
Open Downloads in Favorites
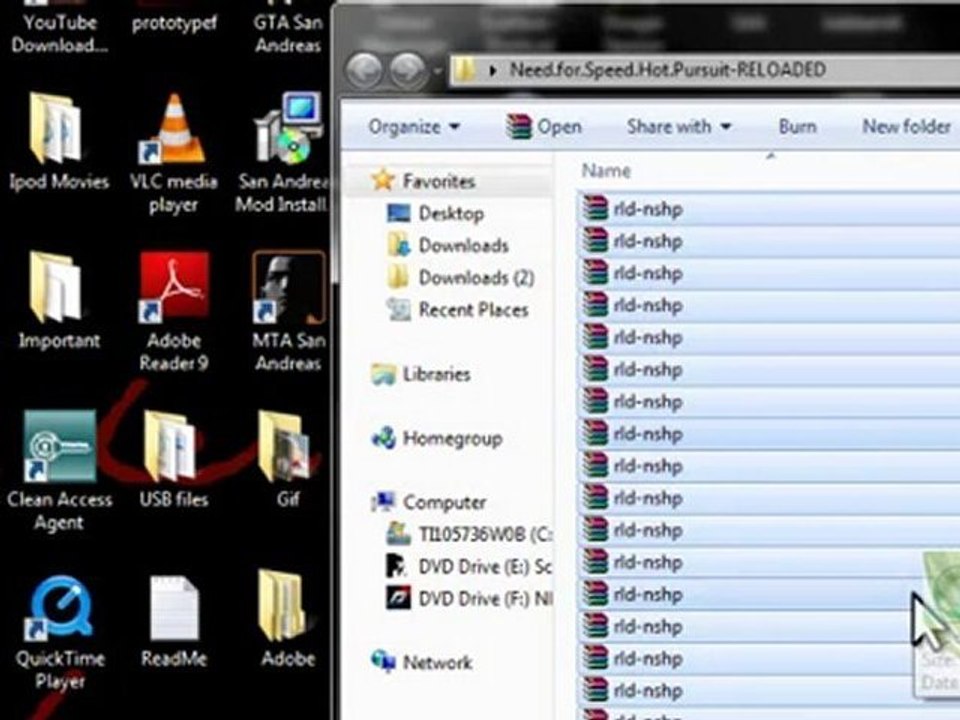click(x=448, y=246)
